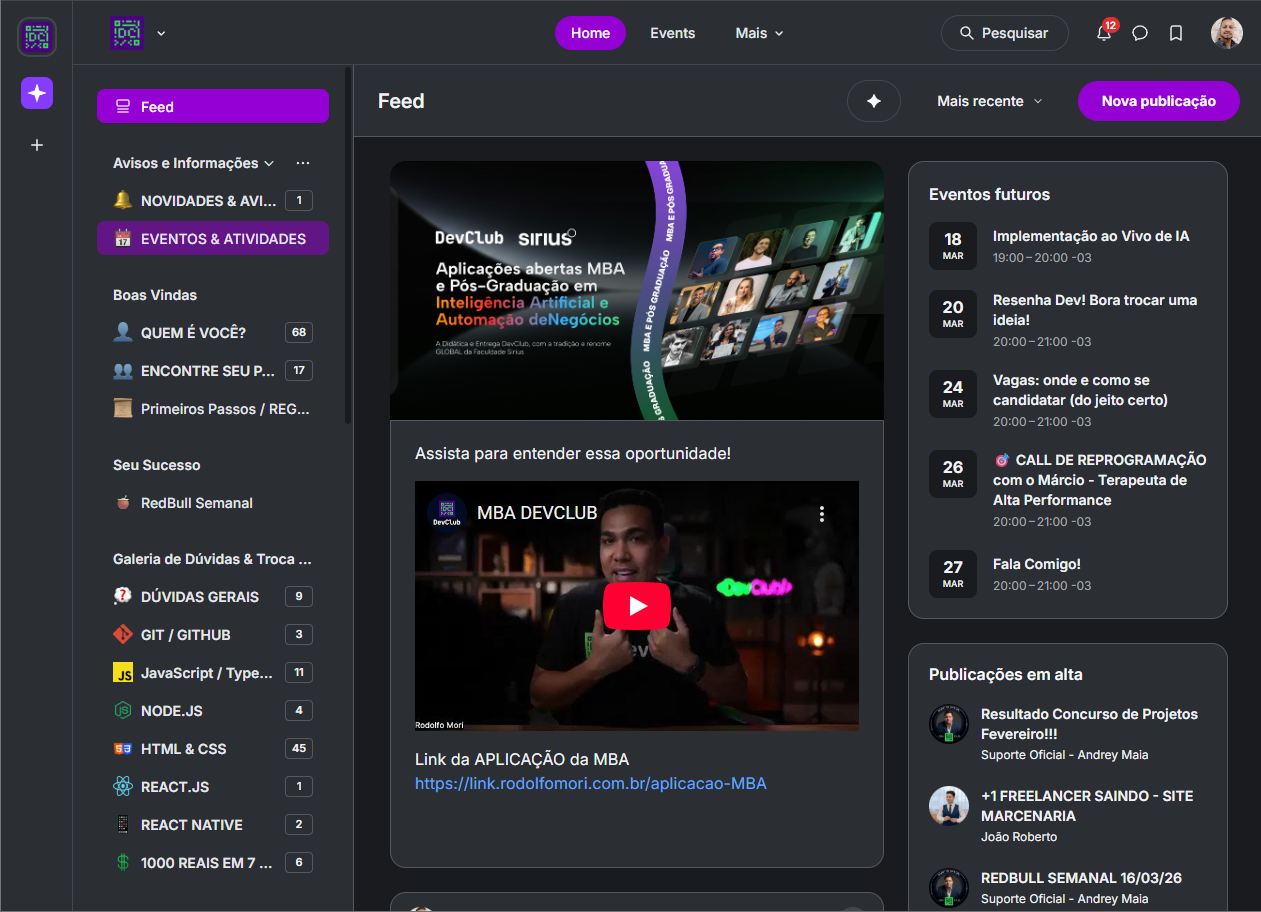The width and height of the screenshot is (1261, 912).
Task: Open direct messages chat bubble icon
Action: click(1140, 33)
